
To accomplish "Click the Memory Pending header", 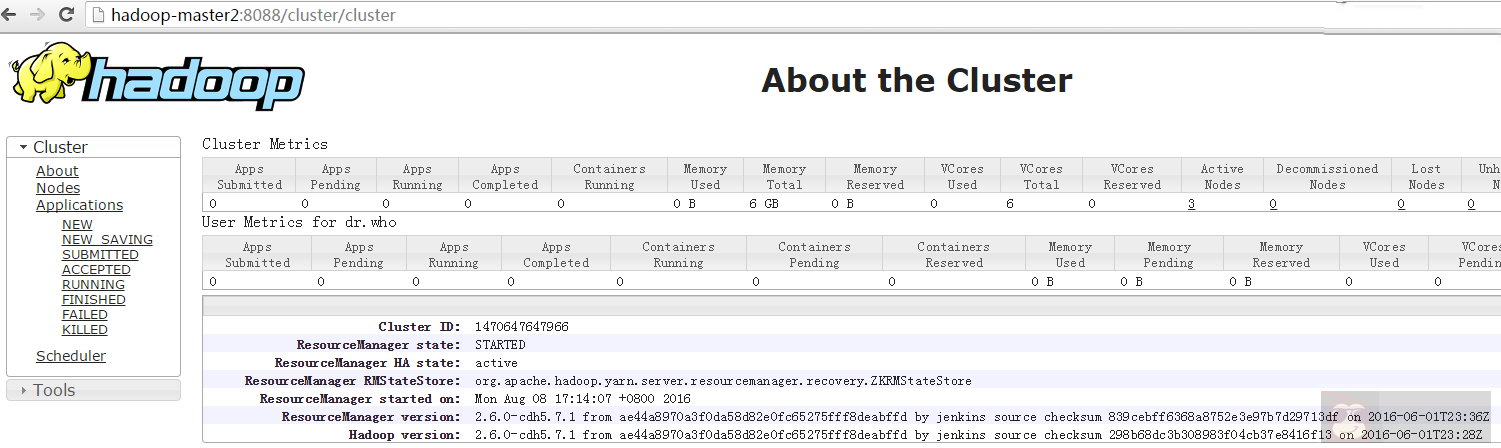I will pyautogui.click(x=1168, y=255).
